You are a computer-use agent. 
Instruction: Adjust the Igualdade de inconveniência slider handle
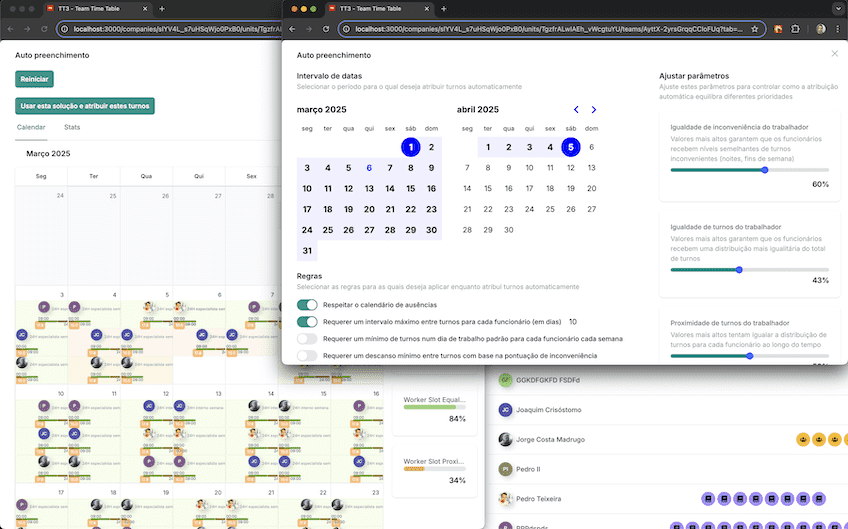click(x=765, y=170)
